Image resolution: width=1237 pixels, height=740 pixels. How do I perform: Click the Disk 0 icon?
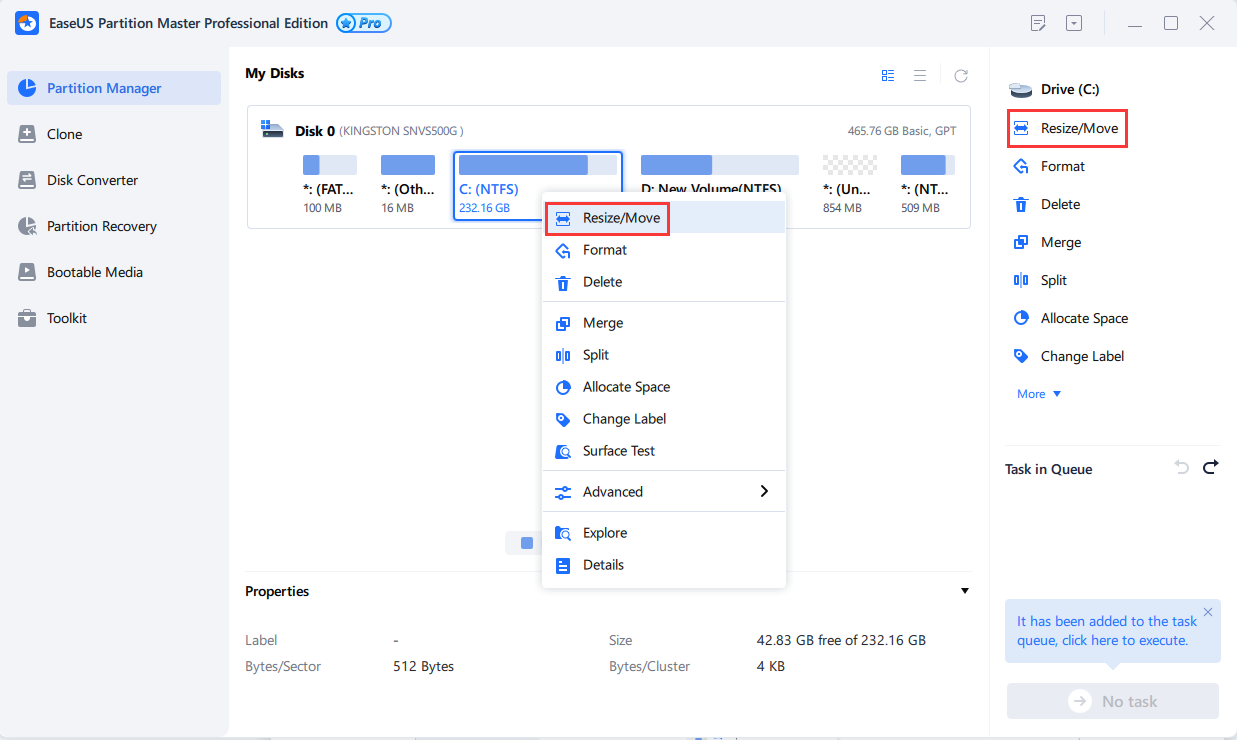click(272, 130)
